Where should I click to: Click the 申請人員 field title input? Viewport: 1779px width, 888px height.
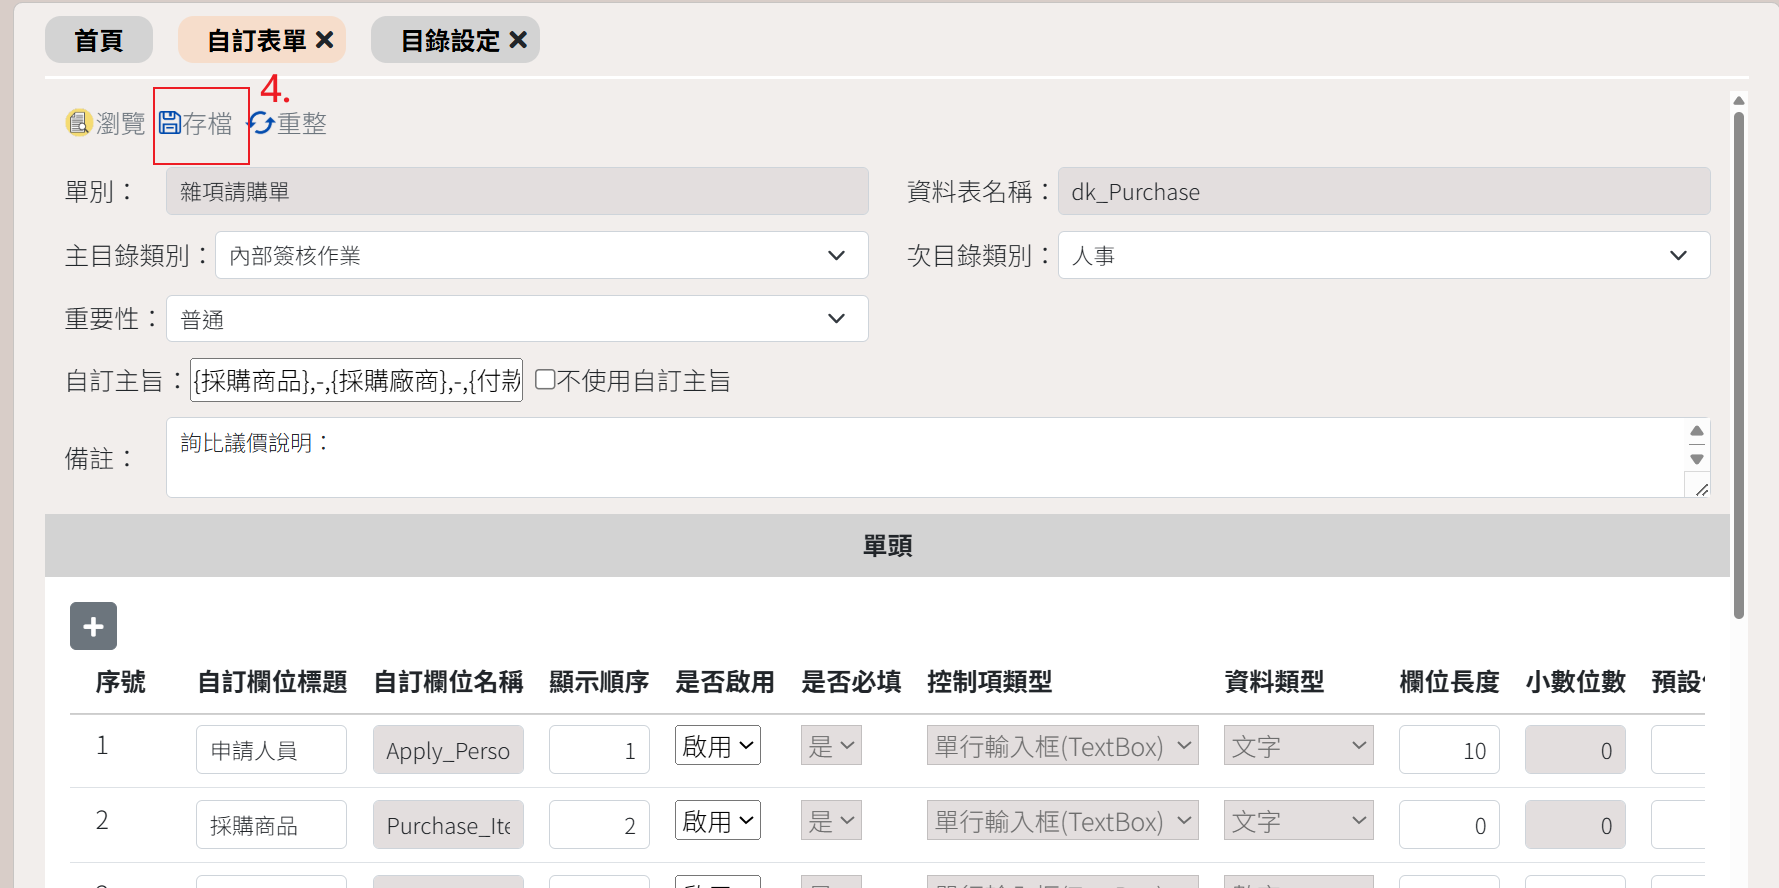(271, 750)
